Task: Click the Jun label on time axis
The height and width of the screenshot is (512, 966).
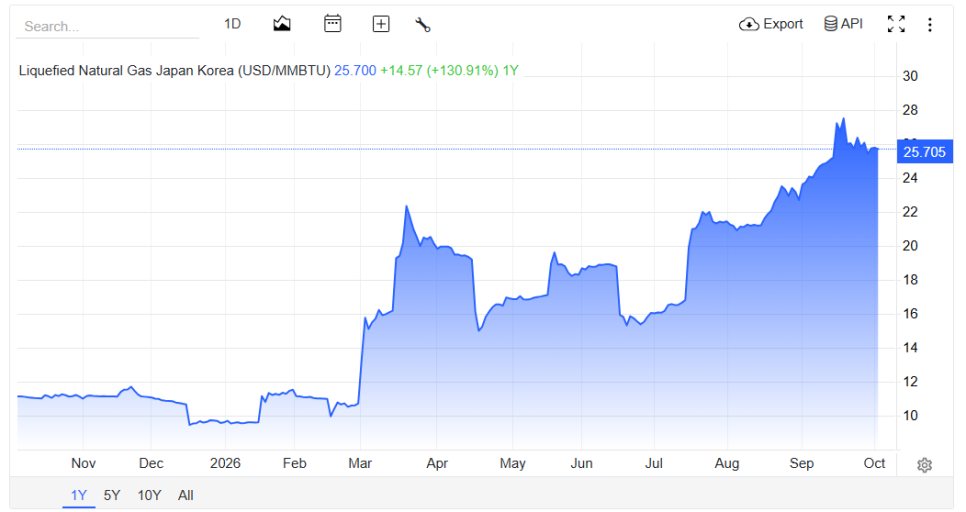Action: (x=582, y=463)
